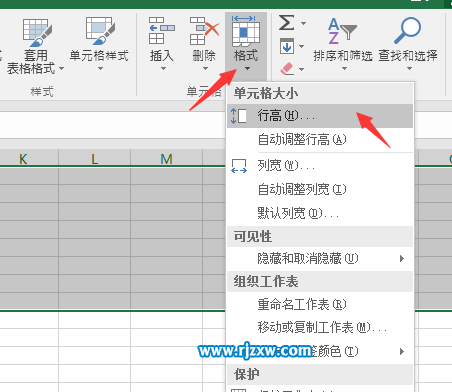Image resolution: width=452 pixels, height=392 pixels.
Task: Select column L header
Action: 95,159
